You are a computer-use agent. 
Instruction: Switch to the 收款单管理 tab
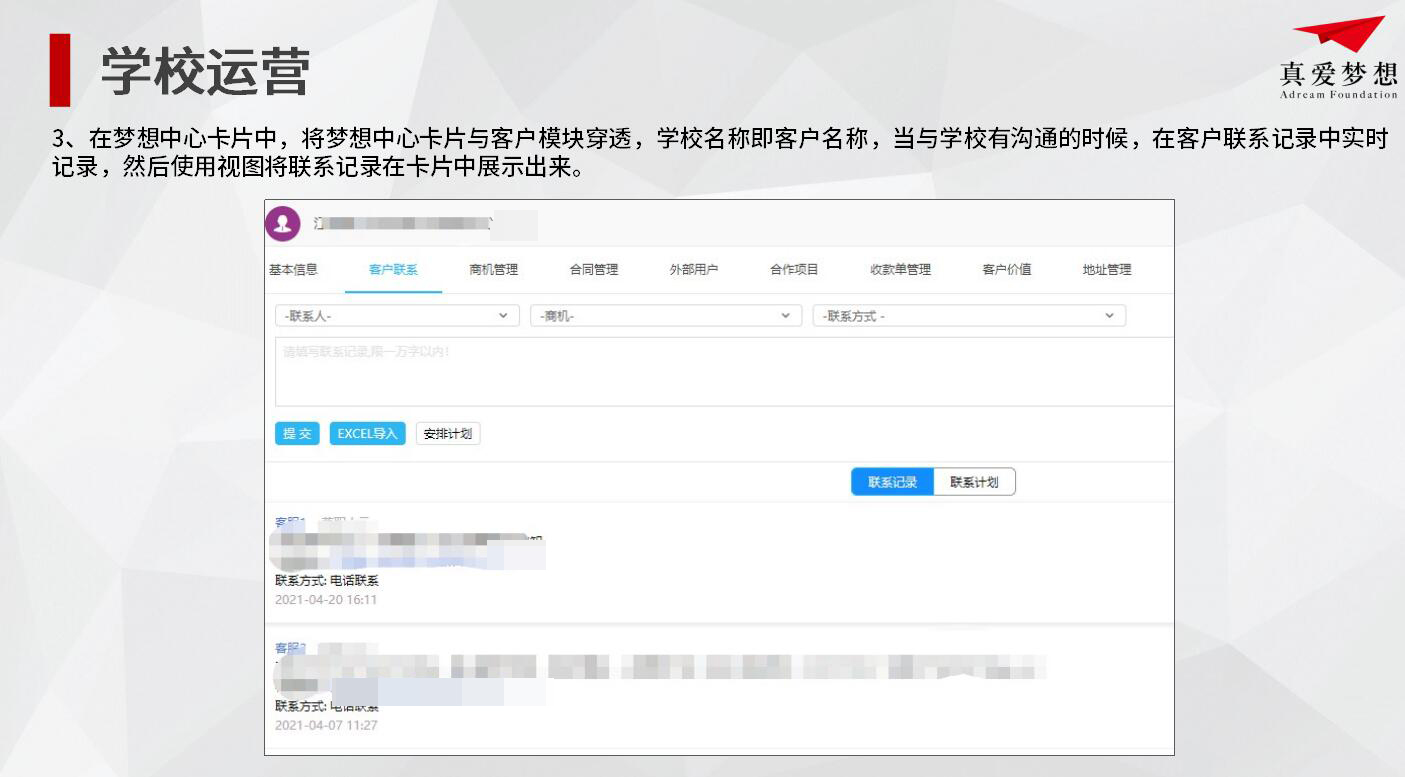coord(901,270)
